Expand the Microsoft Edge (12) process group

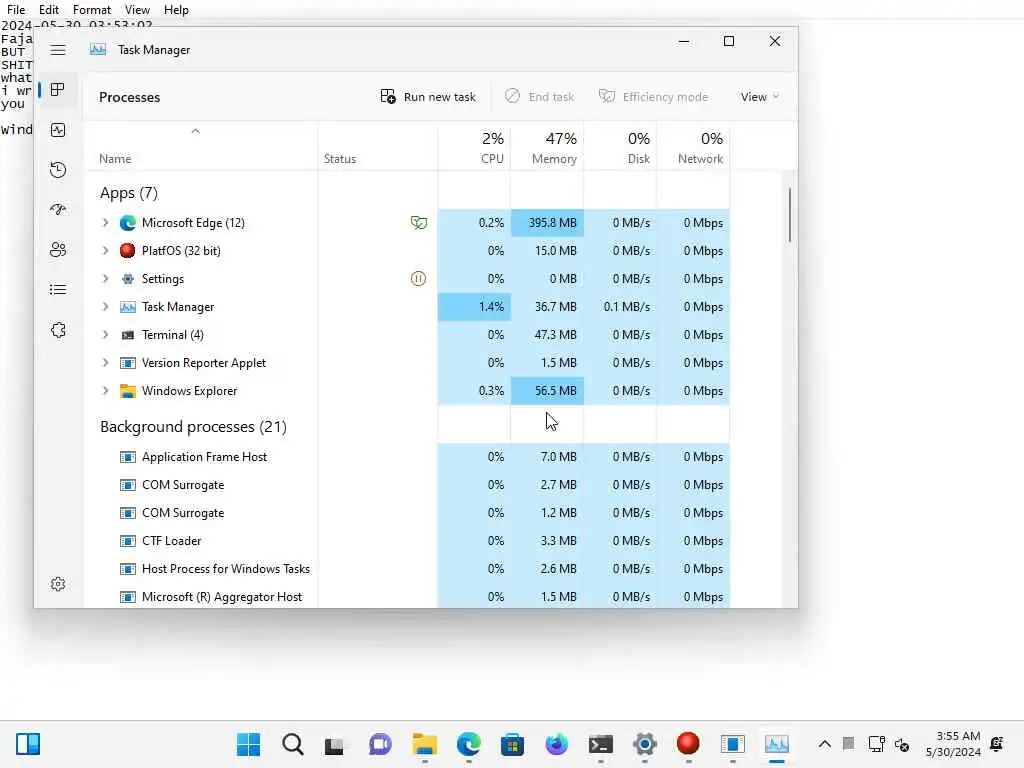pyautogui.click(x=105, y=223)
